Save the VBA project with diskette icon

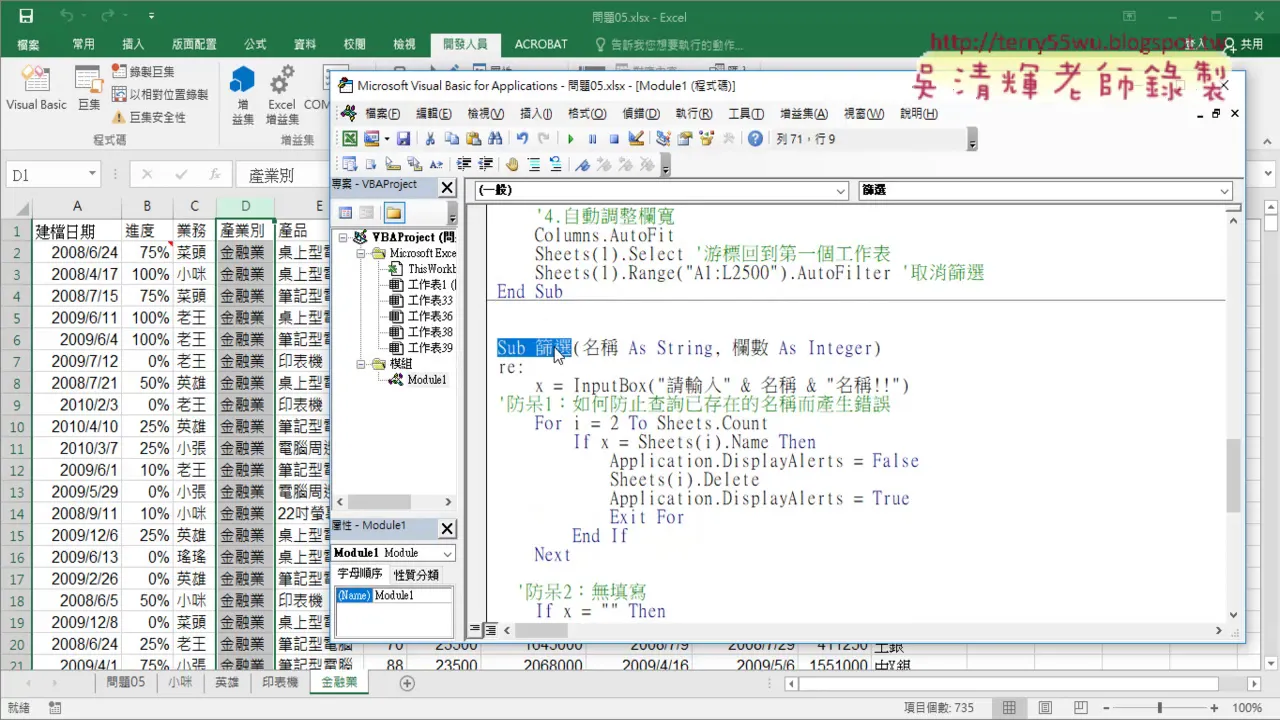point(403,139)
